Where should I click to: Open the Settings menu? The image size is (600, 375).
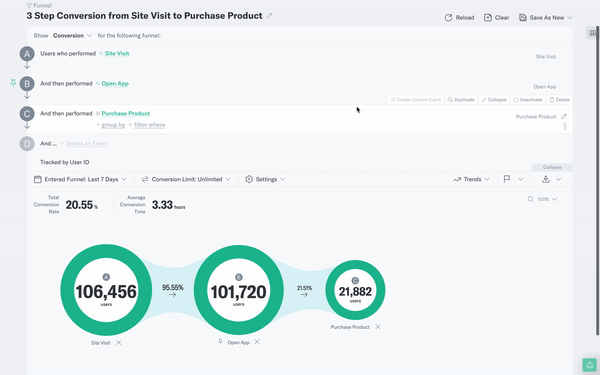[x=265, y=179]
